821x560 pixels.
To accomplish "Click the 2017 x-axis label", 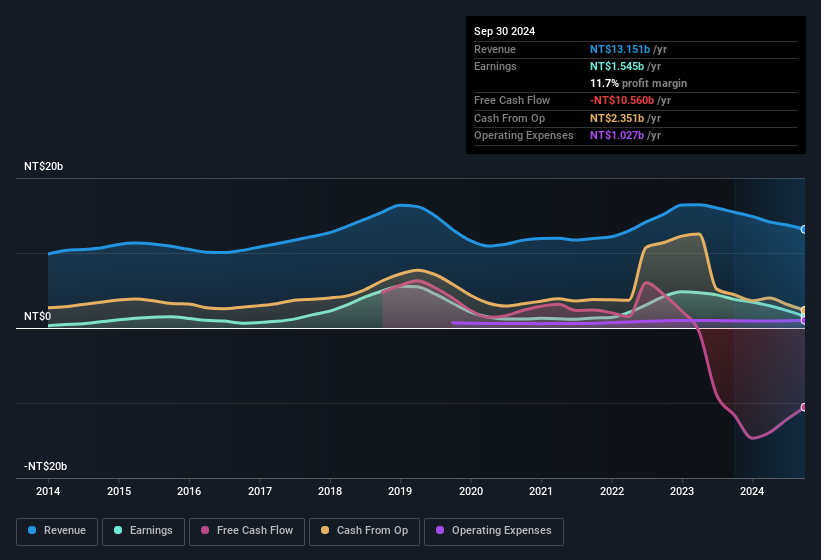I will [x=260, y=491].
